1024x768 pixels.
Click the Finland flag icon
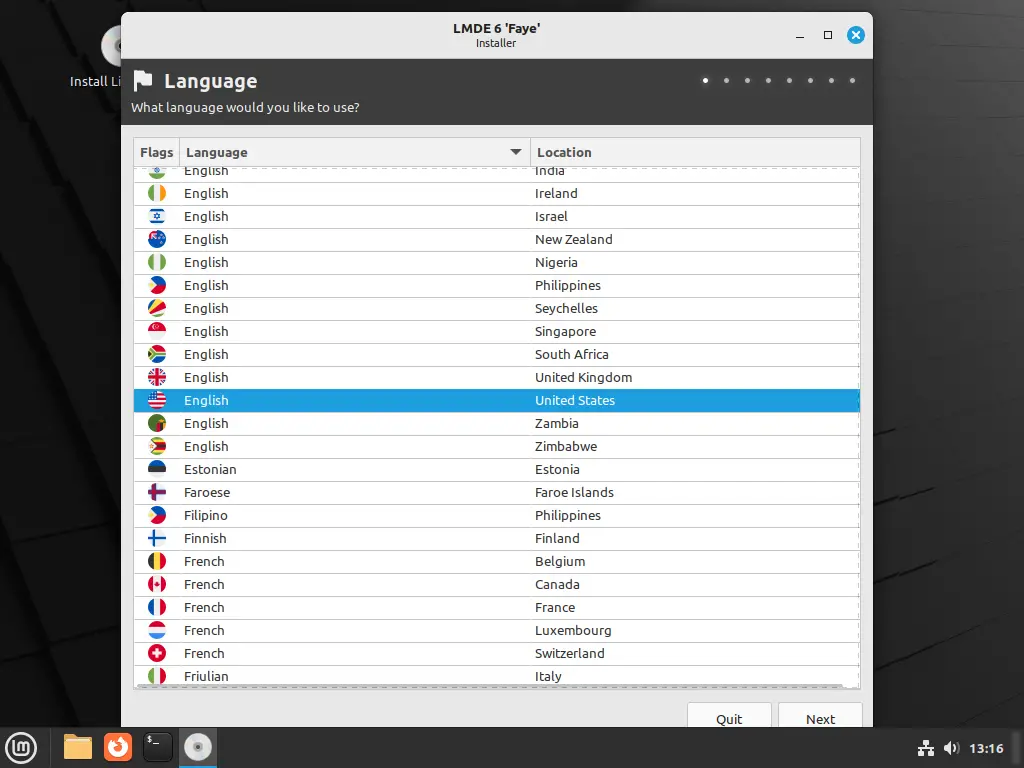pos(157,538)
